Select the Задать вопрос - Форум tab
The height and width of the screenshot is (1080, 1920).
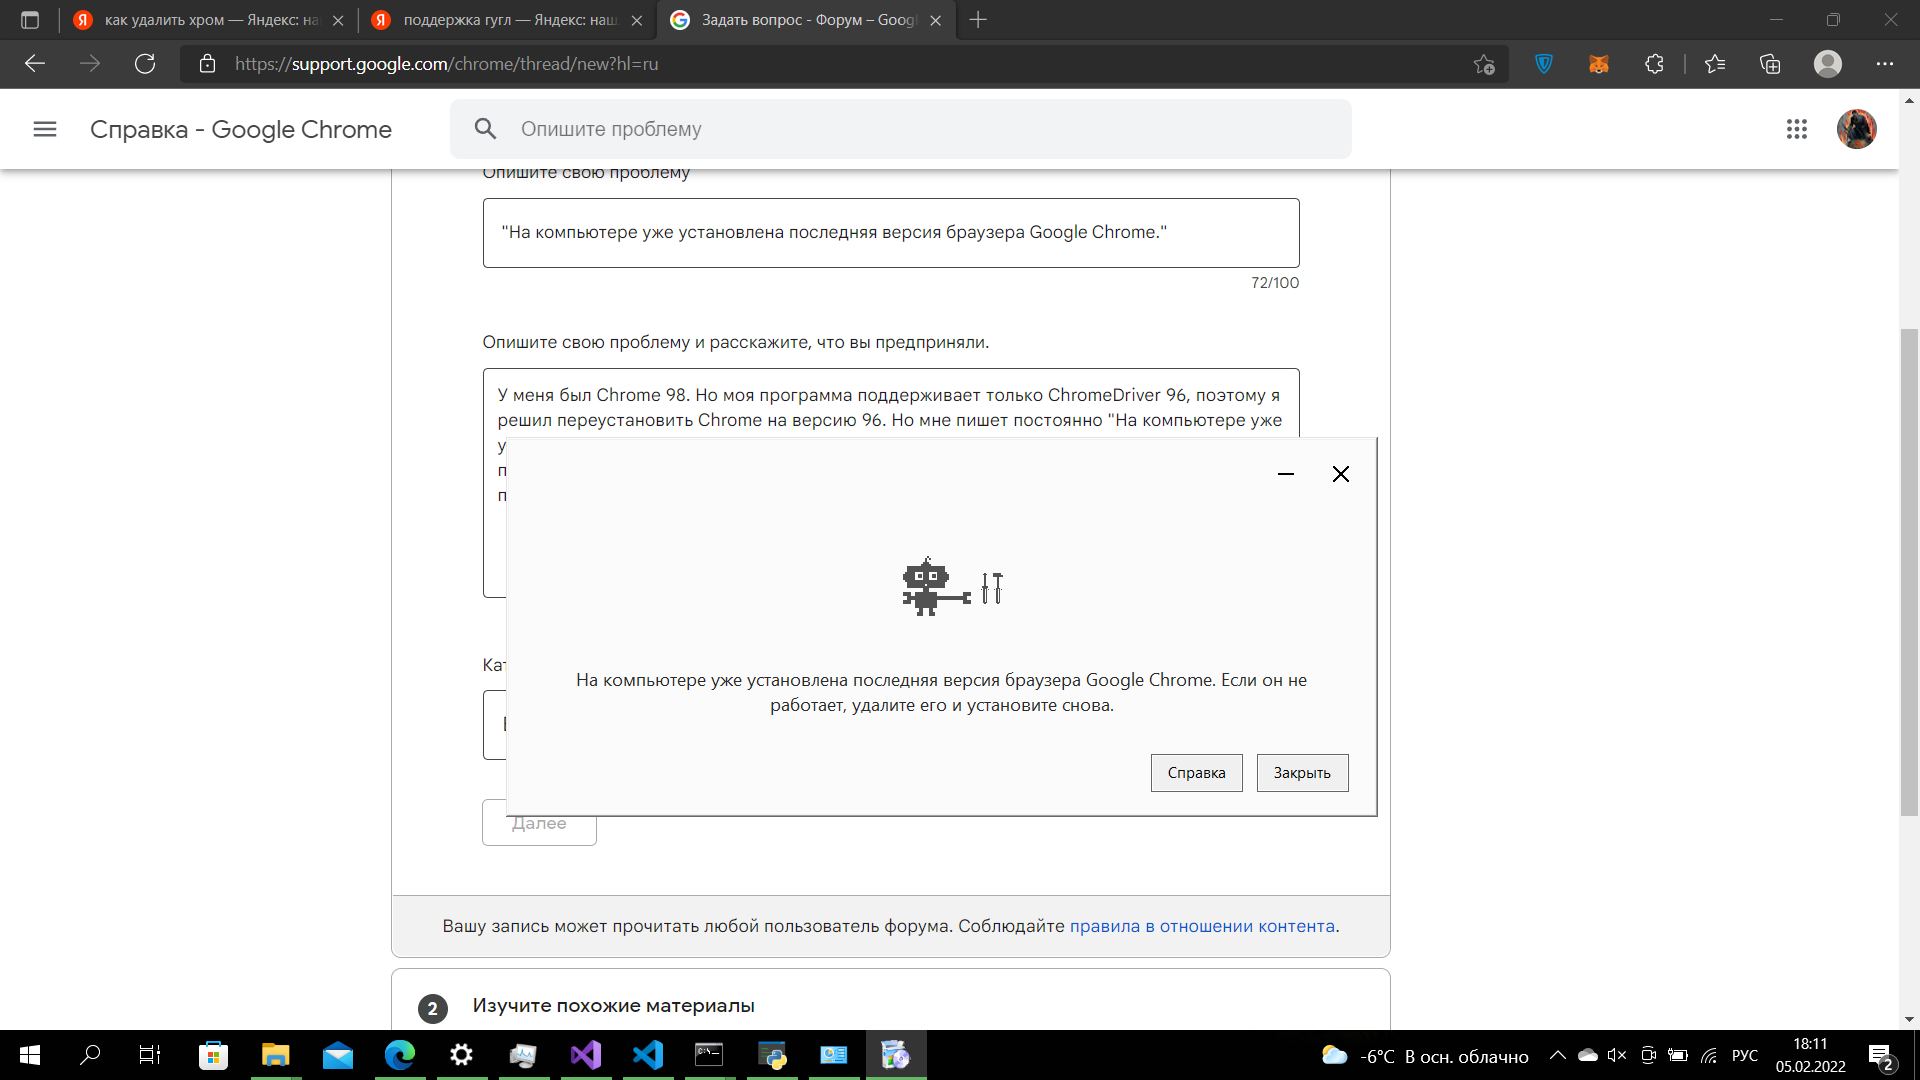tap(808, 20)
